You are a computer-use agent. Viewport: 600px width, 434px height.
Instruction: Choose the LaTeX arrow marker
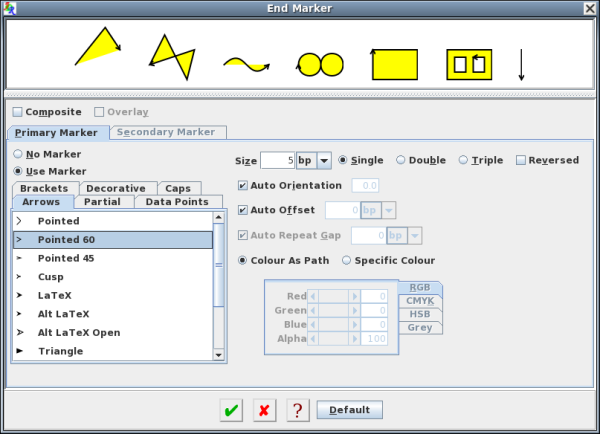tap(56, 295)
